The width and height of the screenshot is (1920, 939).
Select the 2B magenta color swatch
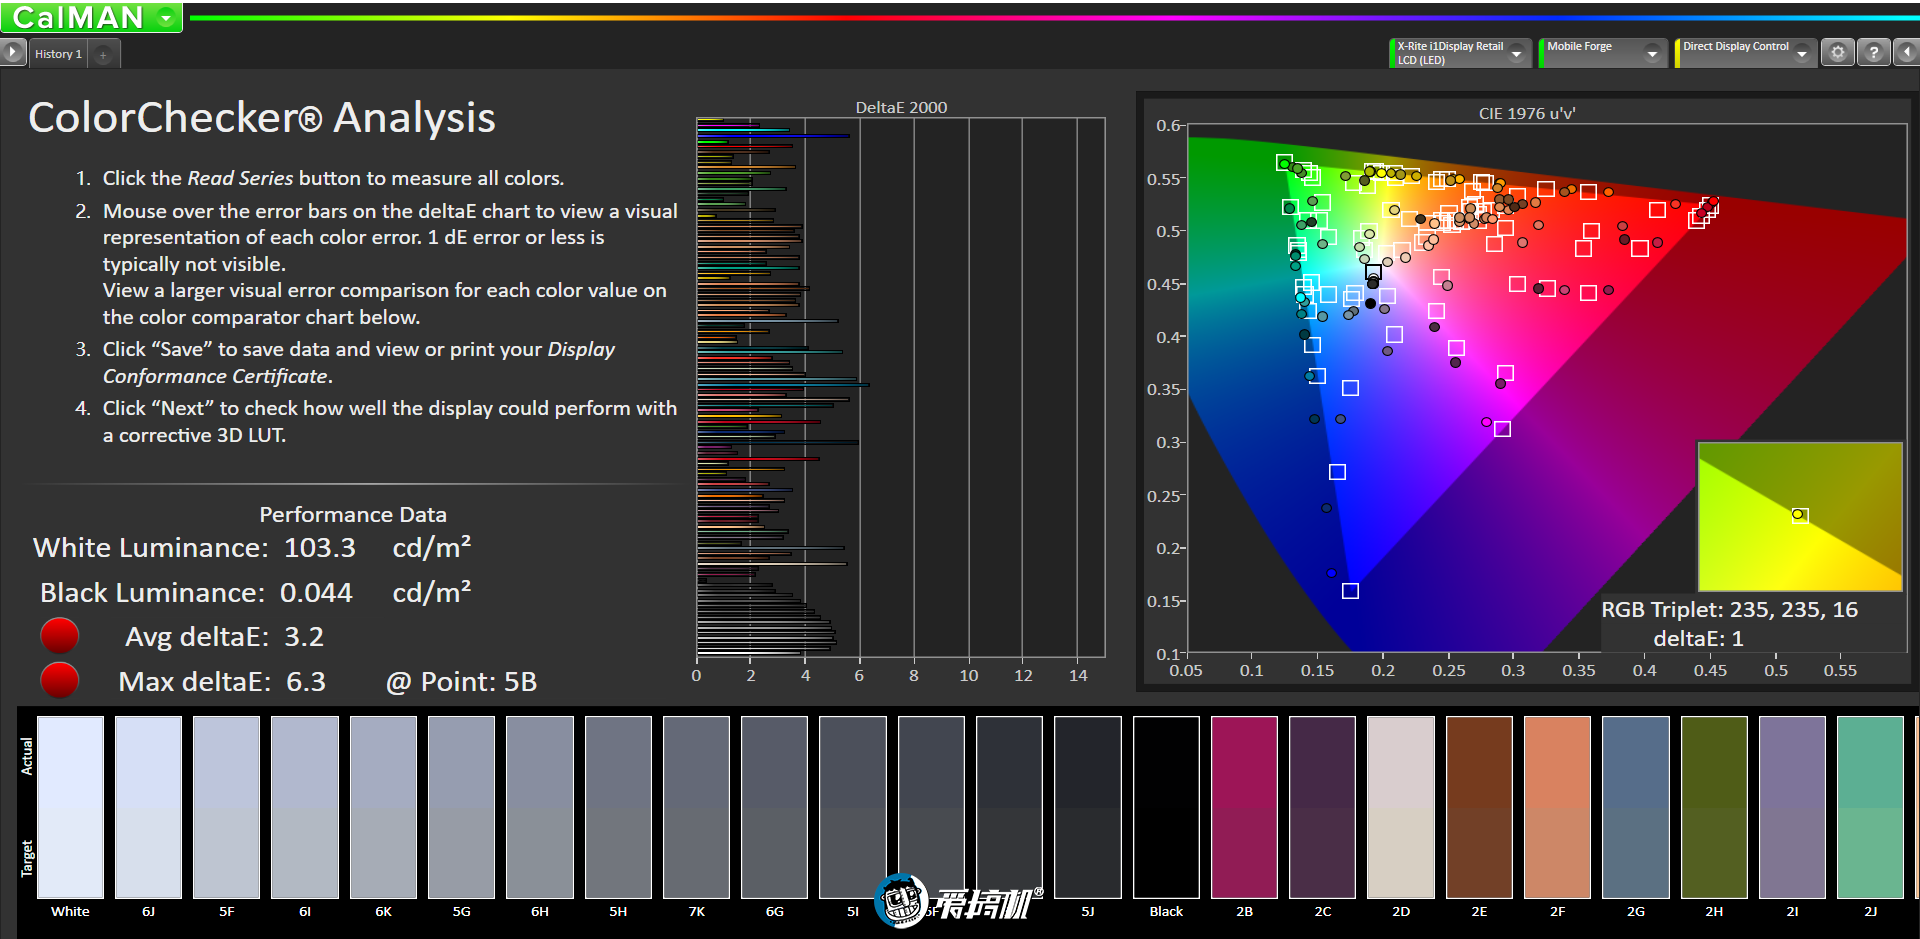pyautogui.click(x=1244, y=806)
